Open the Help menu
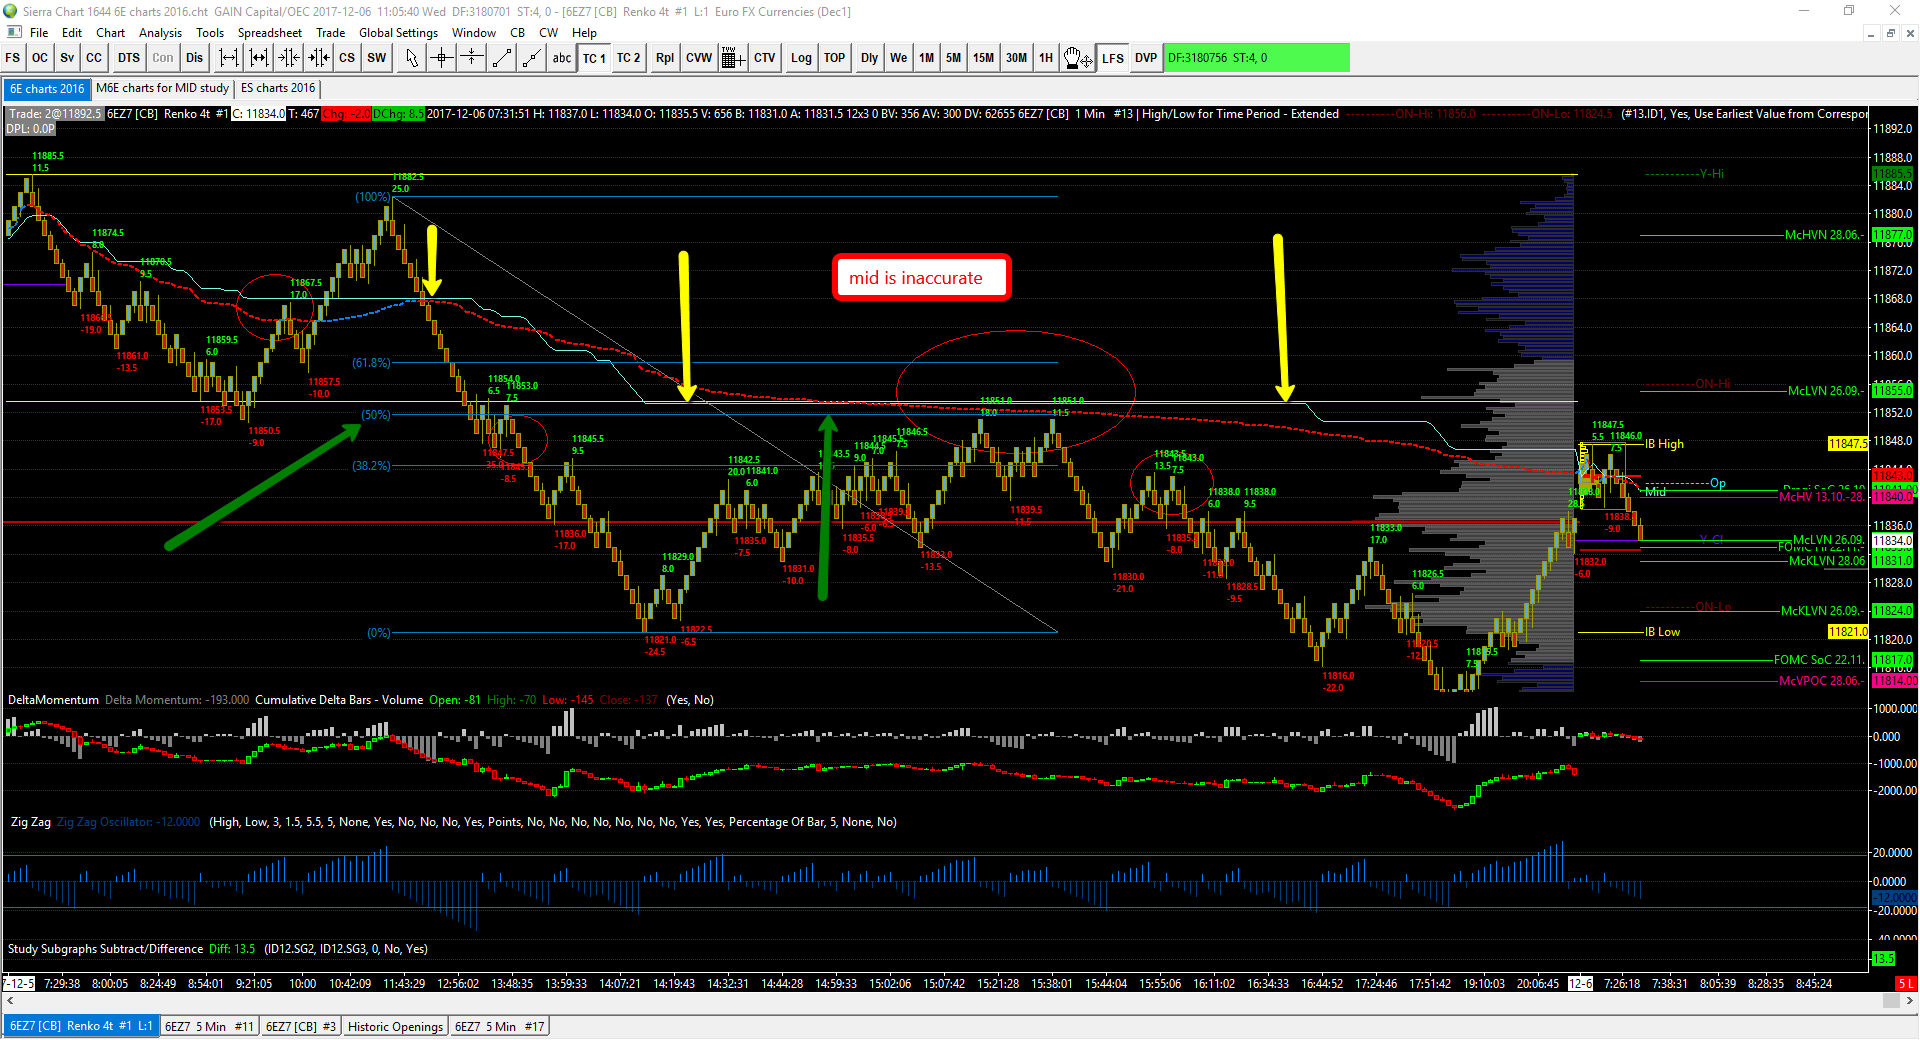This screenshot has height=1040, width=1920. tap(584, 33)
